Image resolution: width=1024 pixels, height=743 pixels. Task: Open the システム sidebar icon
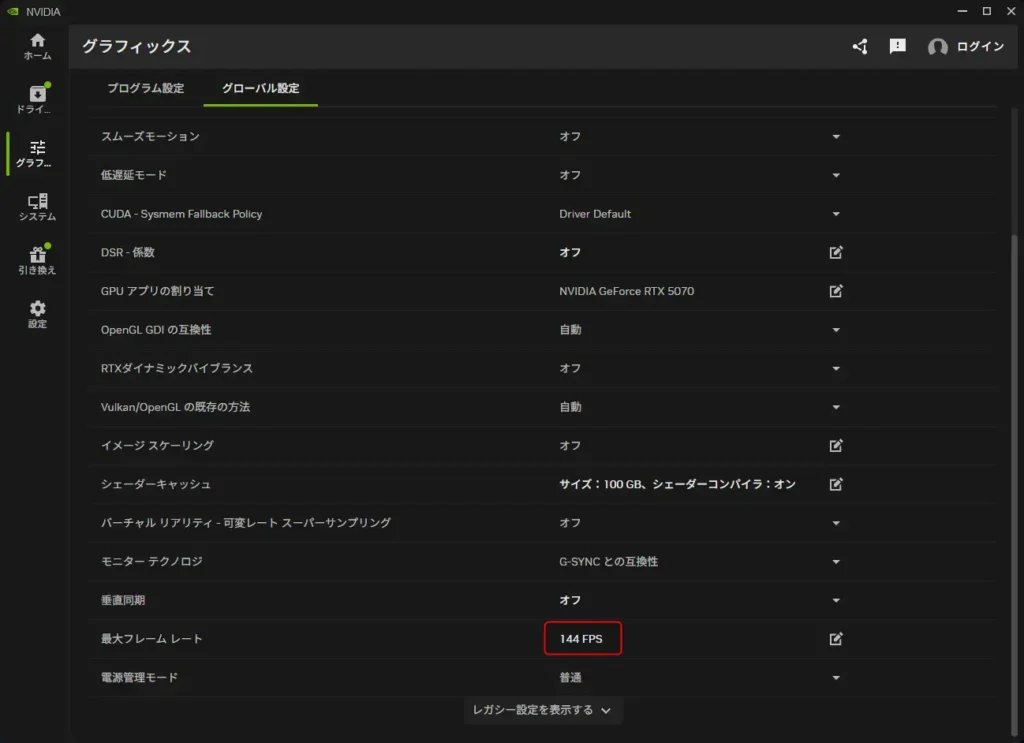(37, 207)
